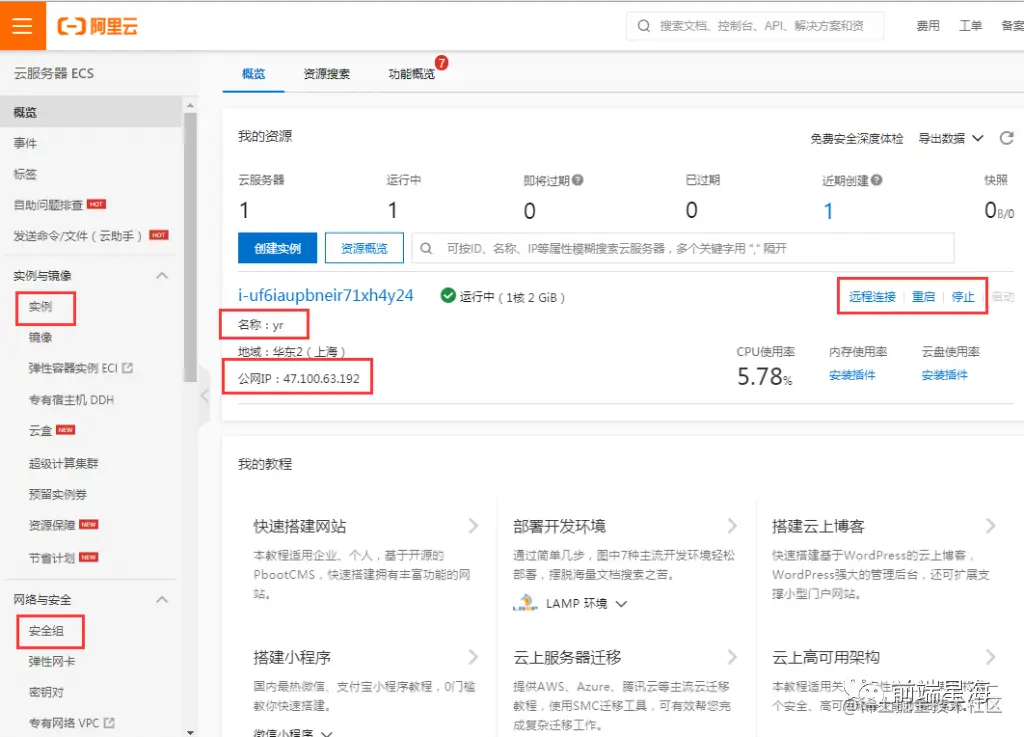
Task: Collapse the 实例与镜像 section
Action: 162,275
